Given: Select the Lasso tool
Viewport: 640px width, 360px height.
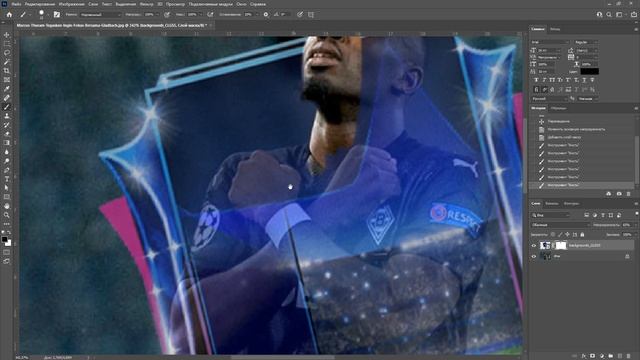Looking at the screenshot, I should coord(7,53).
